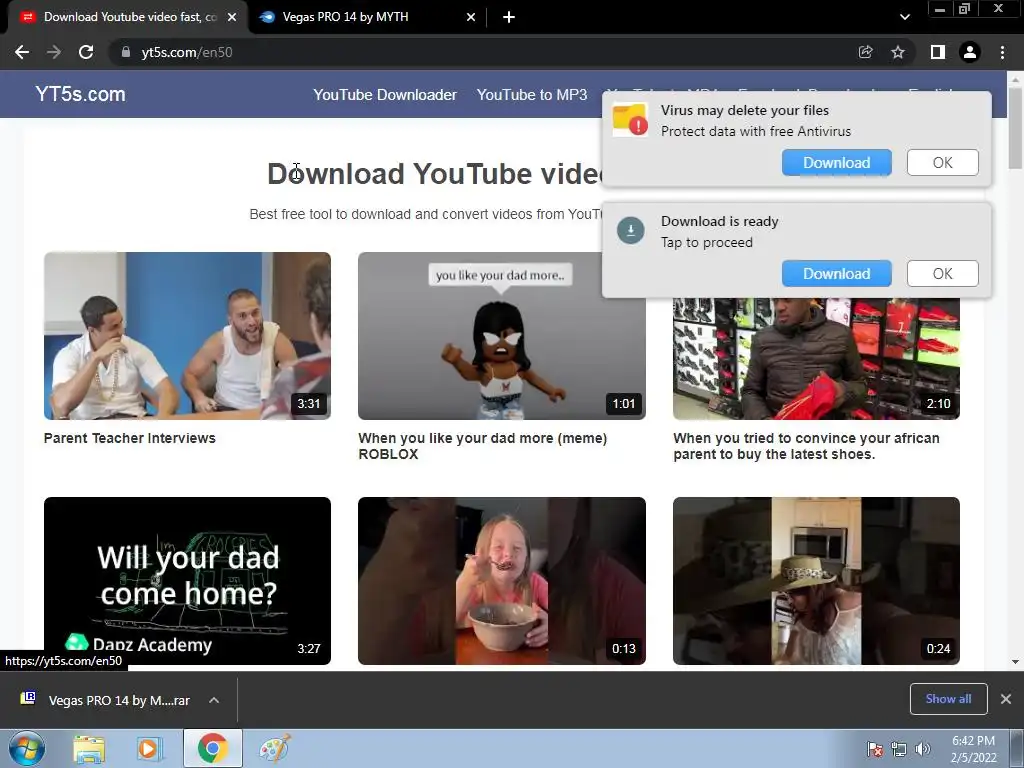This screenshot has height=768, width=1024.
Task: Expand the downloaded rar file options chevron
Action: 214,700
